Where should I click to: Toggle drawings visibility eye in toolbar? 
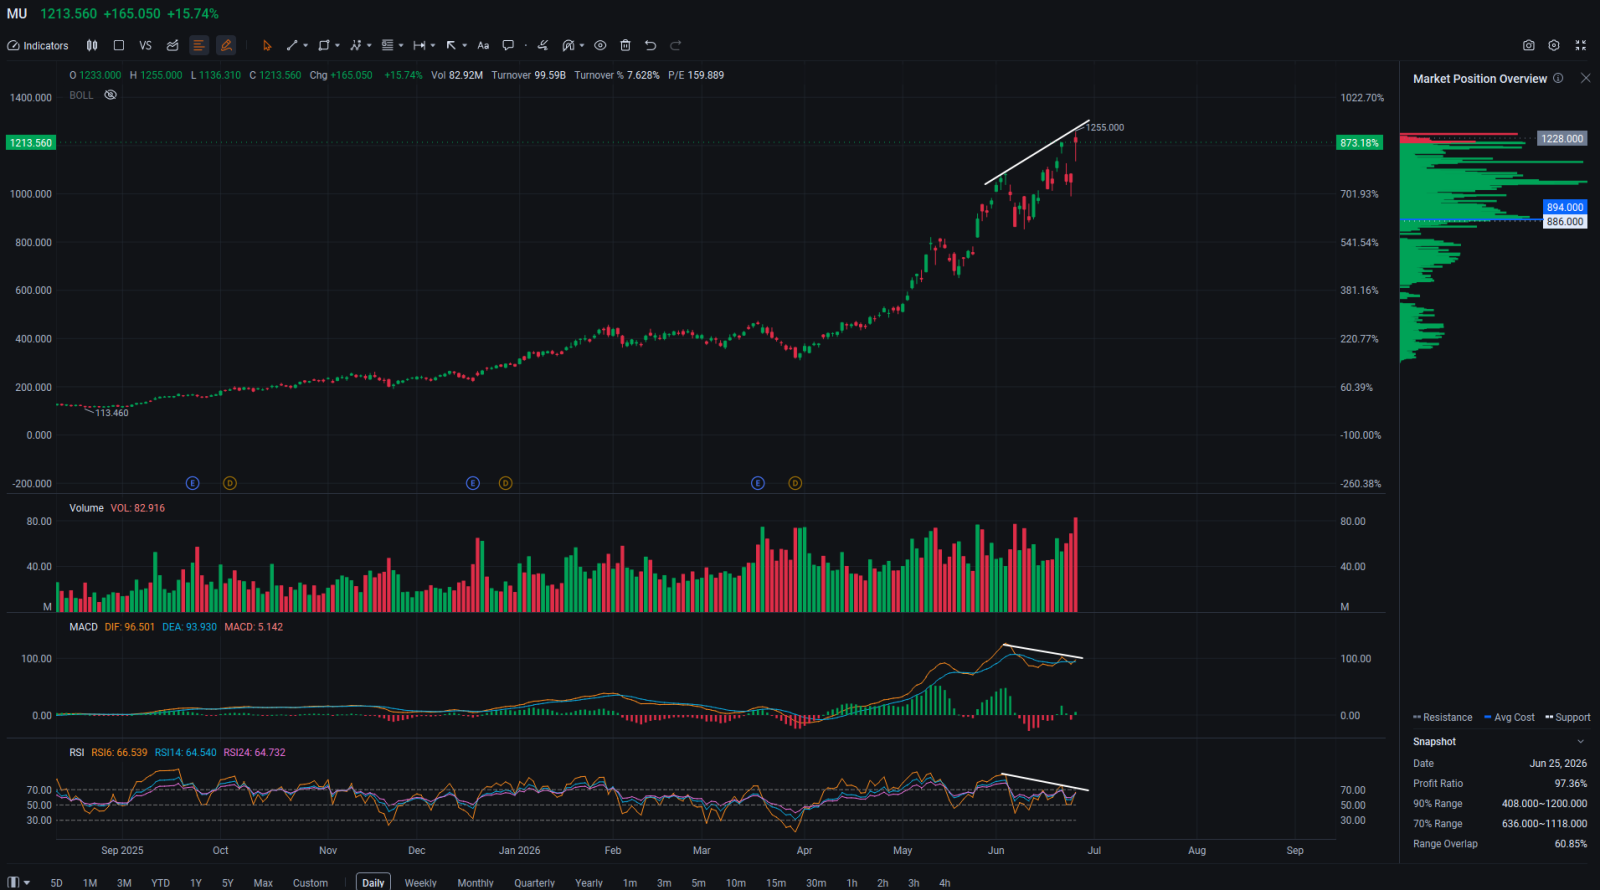tap(600, 45)
